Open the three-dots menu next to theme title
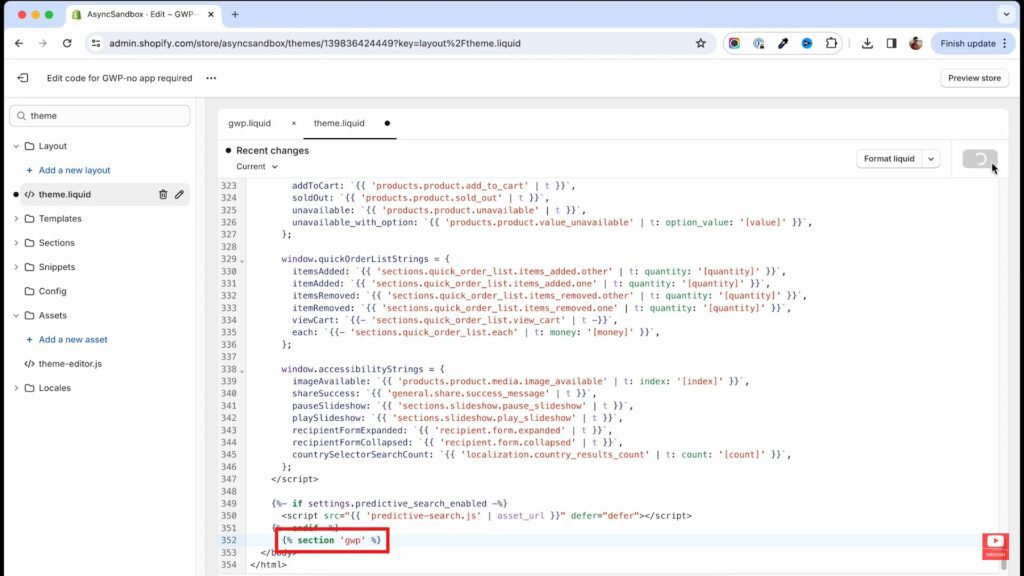This screenshot has width=1024, height=576. 211,78
